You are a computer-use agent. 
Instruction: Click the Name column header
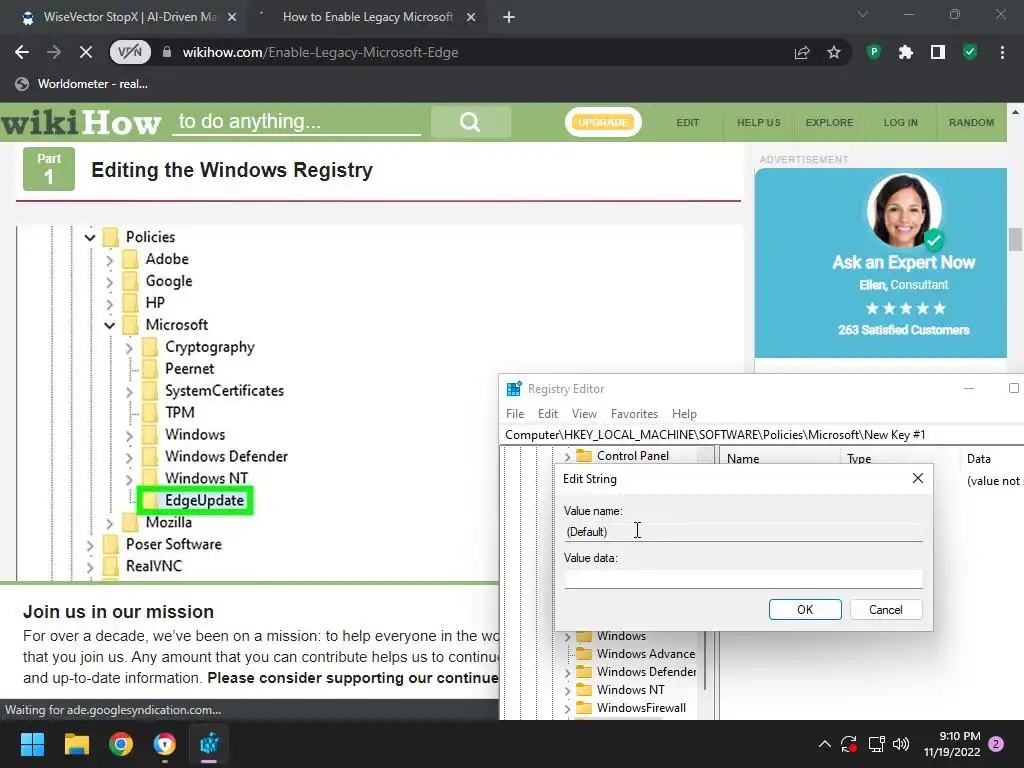click(x=779, y=458)
